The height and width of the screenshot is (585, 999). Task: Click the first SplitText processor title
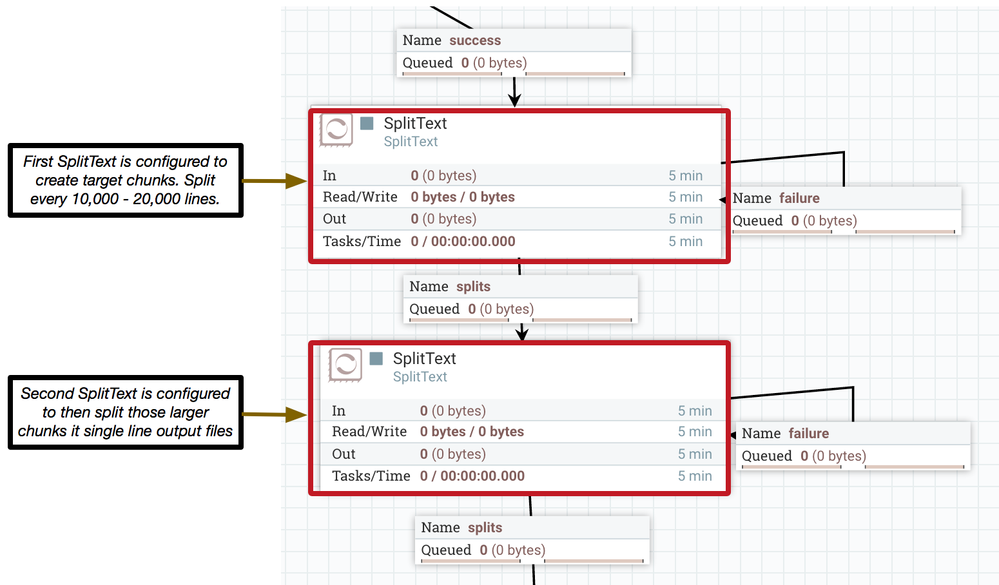pyautogui.click(x=415, y=123)
